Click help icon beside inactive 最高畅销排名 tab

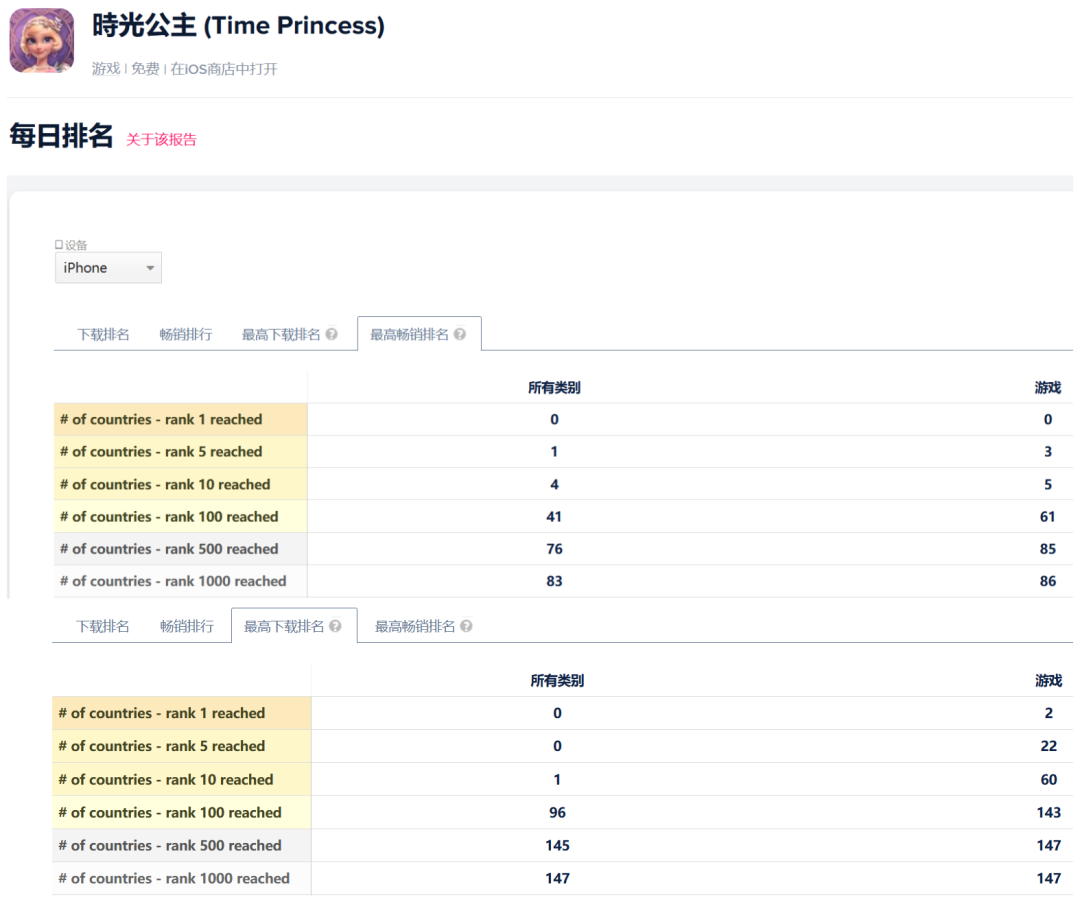click(466, 627)
